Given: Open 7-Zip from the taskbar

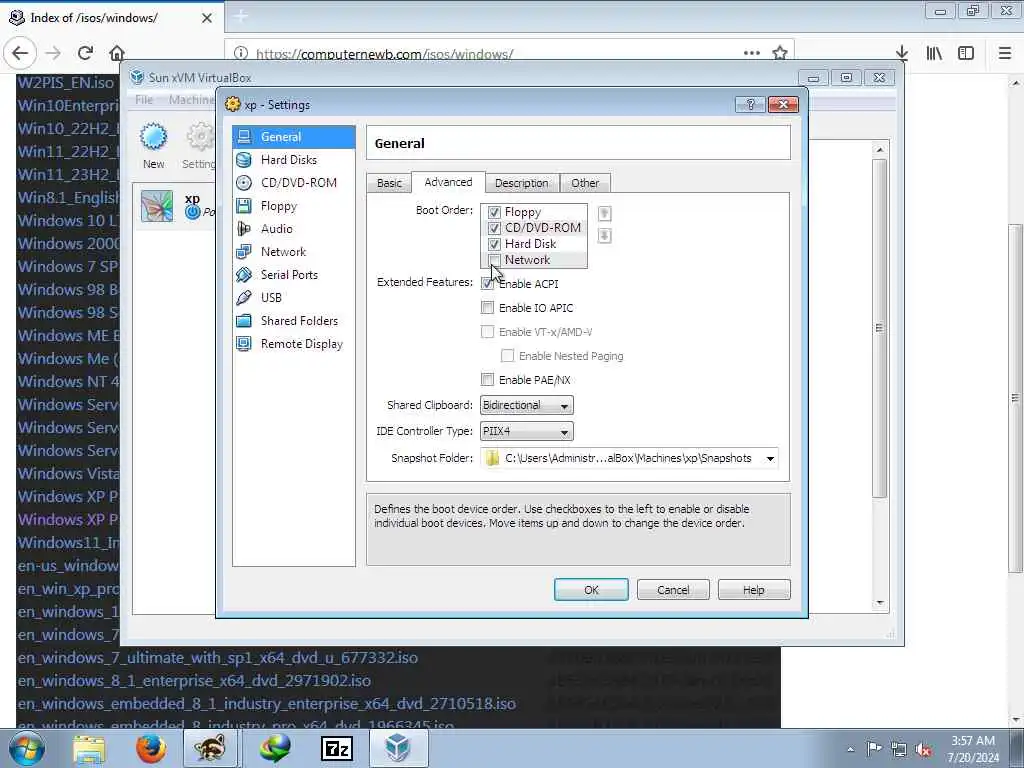Looking at the screenshot, I should click(337, 748).
